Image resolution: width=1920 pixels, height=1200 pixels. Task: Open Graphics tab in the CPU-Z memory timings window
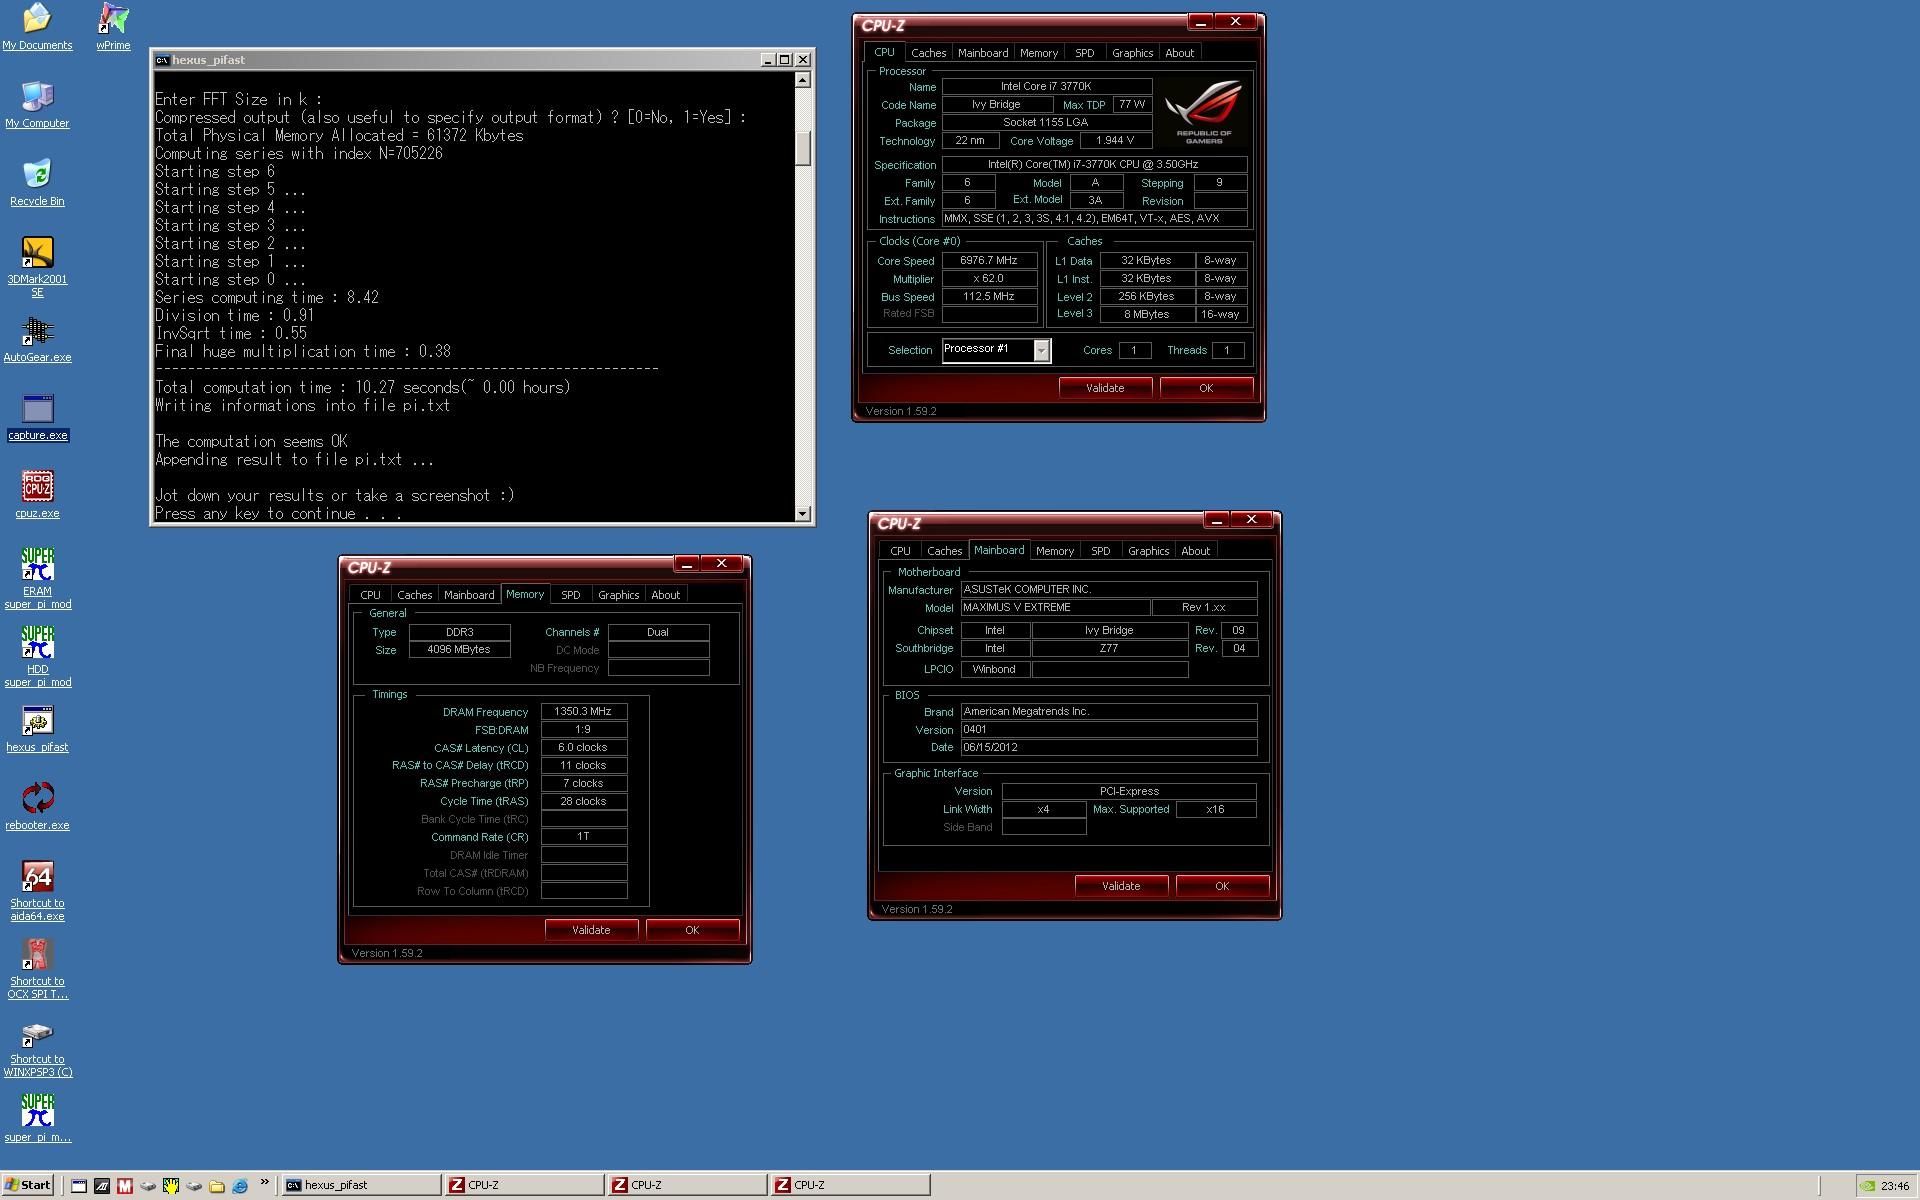click(x=619, y=595)
